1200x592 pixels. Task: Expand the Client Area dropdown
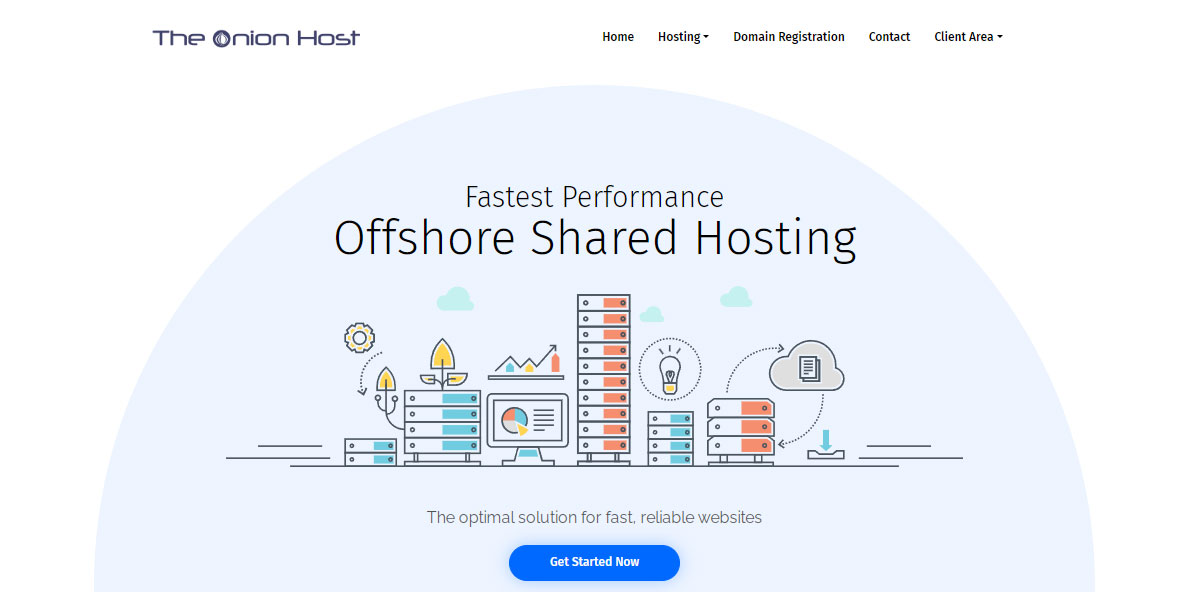(968, 37)
